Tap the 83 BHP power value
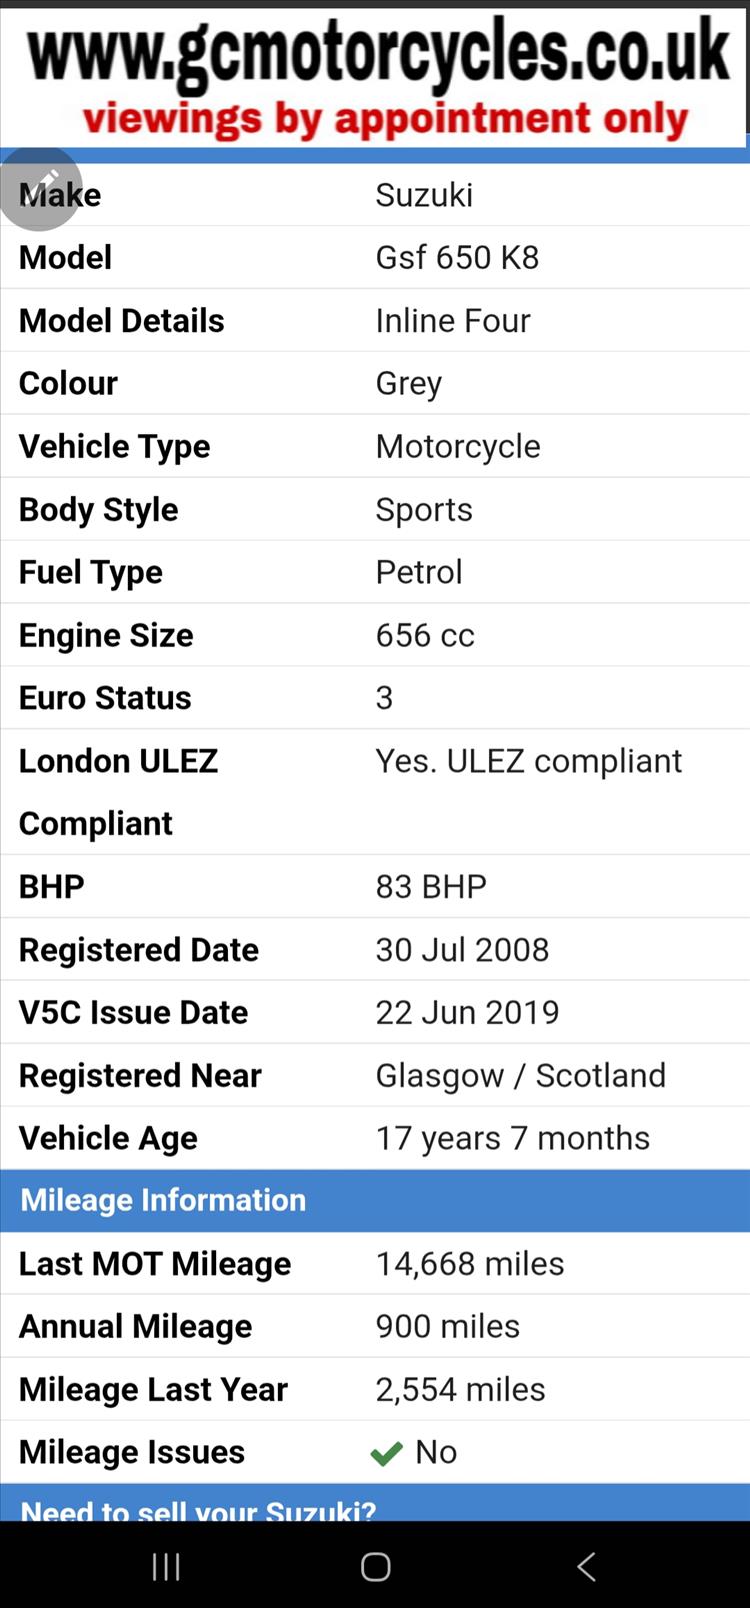 pos(431,887)
